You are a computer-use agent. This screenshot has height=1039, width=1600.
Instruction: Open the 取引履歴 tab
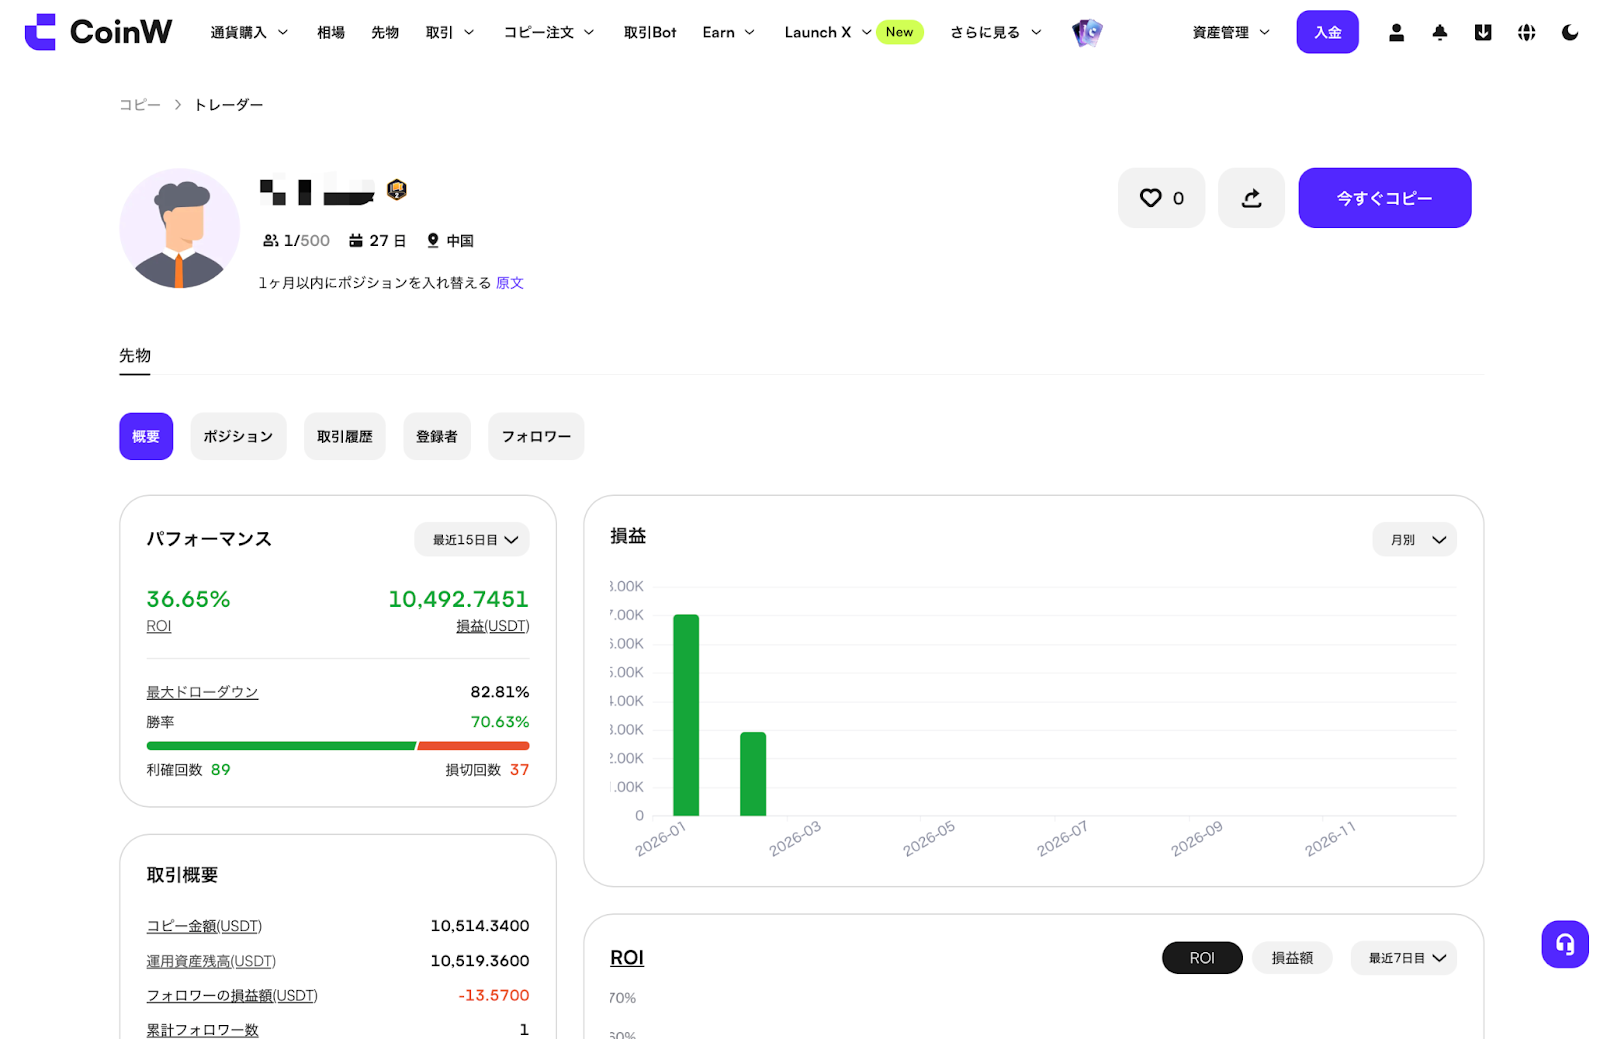(344, 437)
